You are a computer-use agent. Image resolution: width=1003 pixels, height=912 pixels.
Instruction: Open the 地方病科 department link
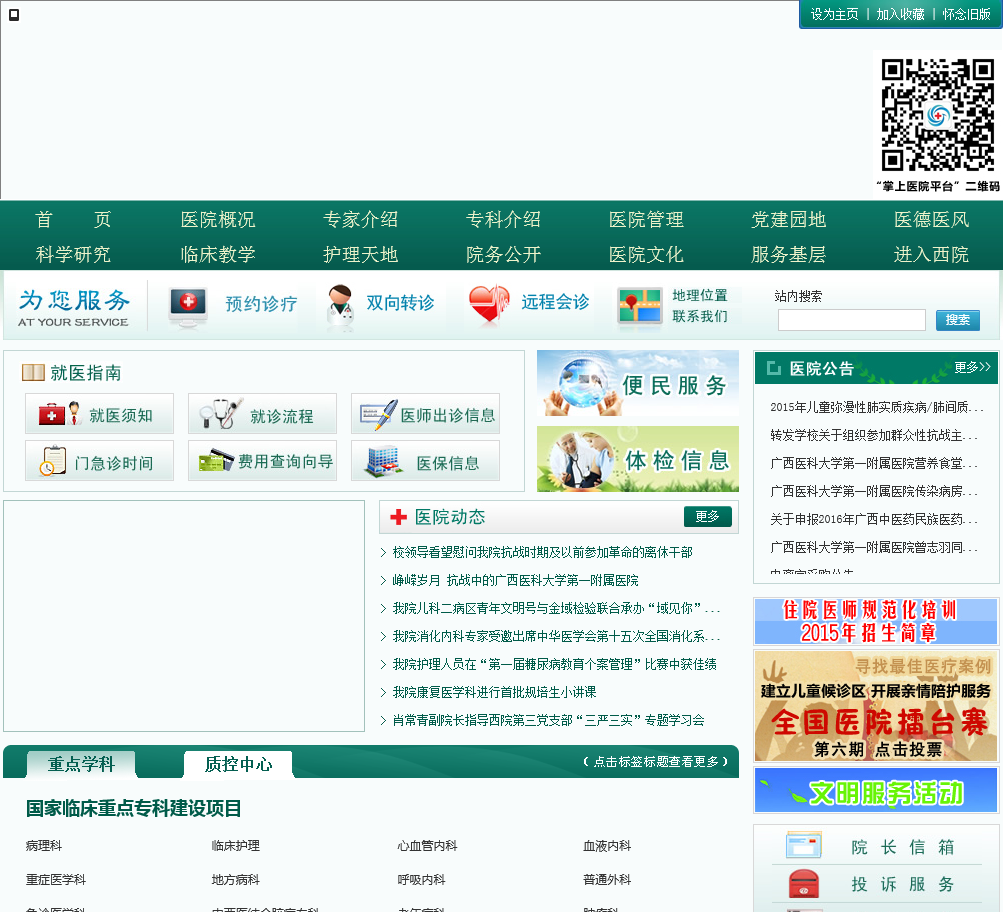(235, 879)
